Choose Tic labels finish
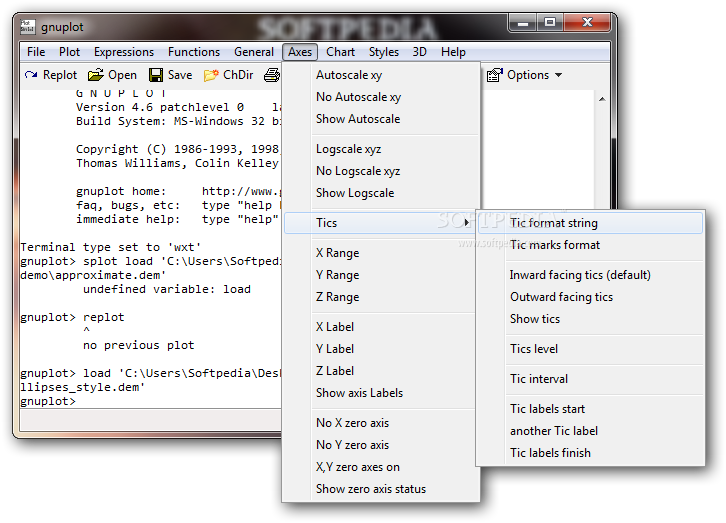This screenshot has width=726, height=523. 590,453
